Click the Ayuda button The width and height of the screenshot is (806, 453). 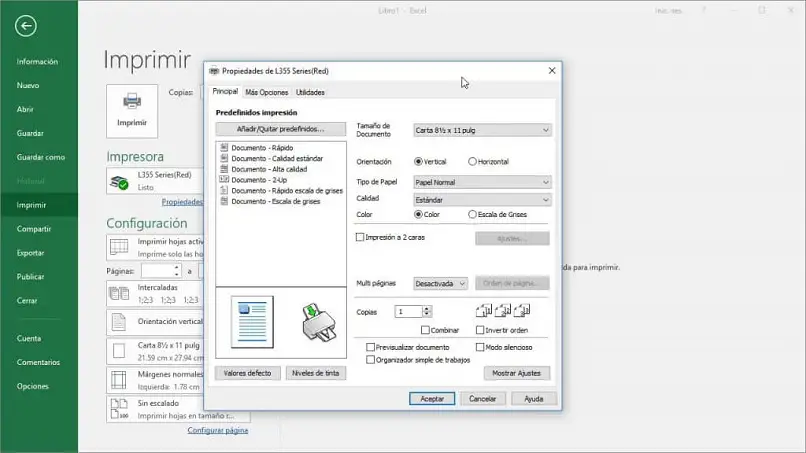coord(534,398)
